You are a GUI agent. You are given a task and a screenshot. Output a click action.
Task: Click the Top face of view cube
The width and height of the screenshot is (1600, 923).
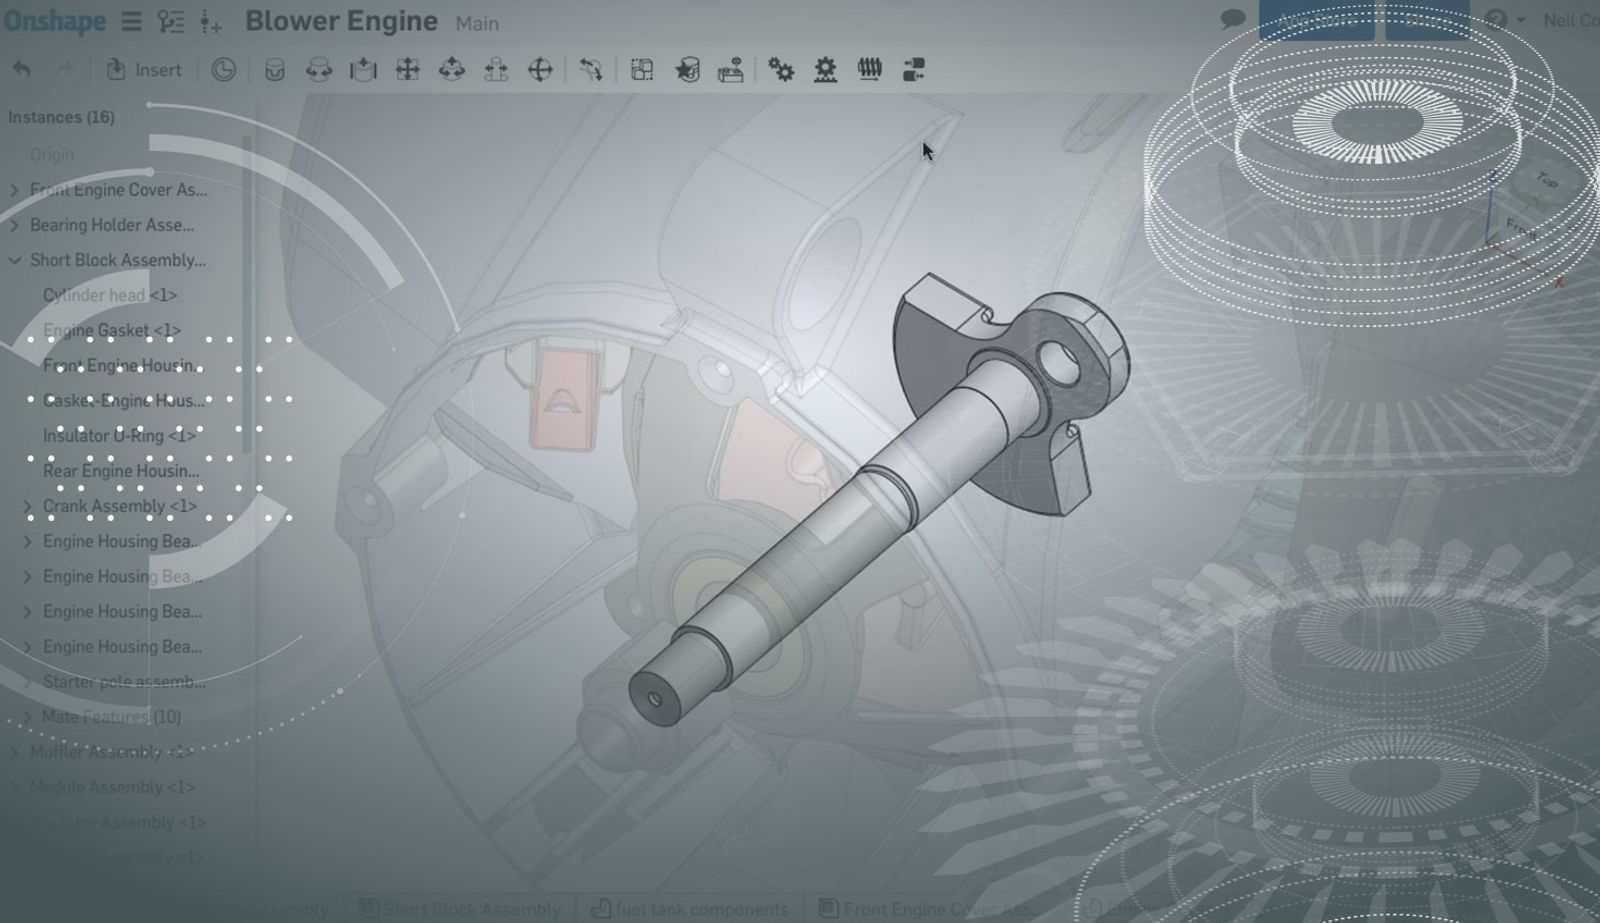point(1546,181)
